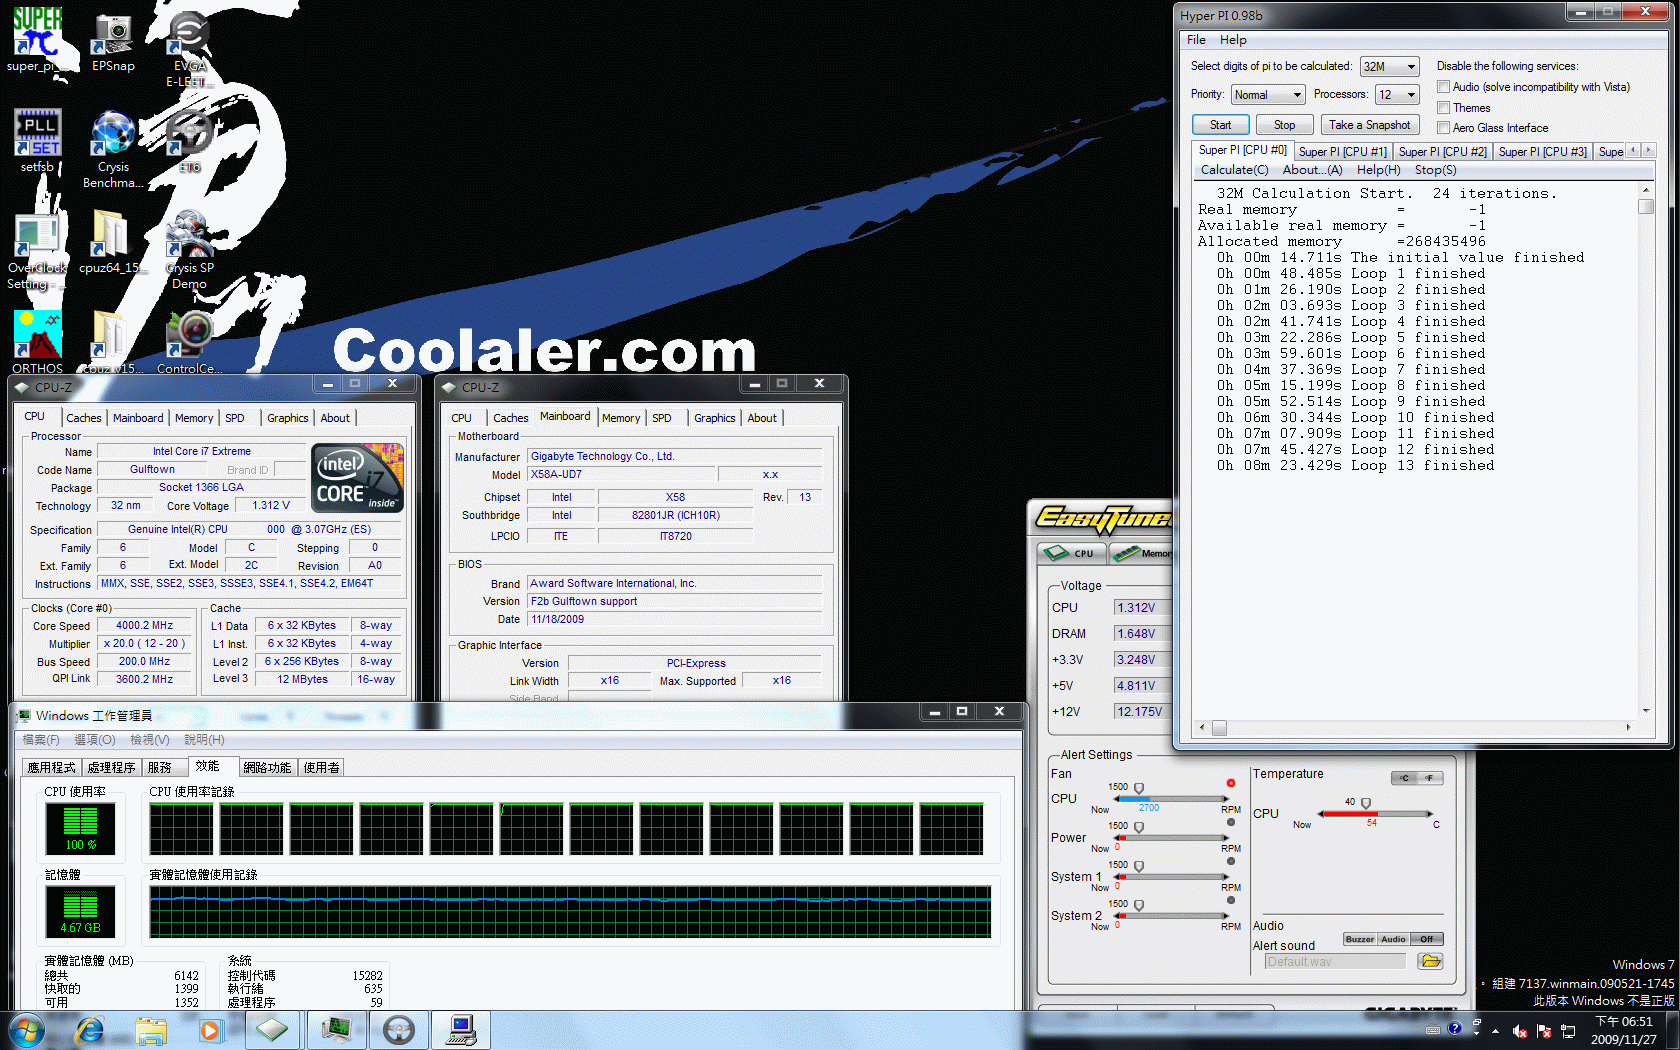The image size is (1680, 1050).
Task: Open 檔案(F) menu in Task Manager
Action: pos(41,740)
